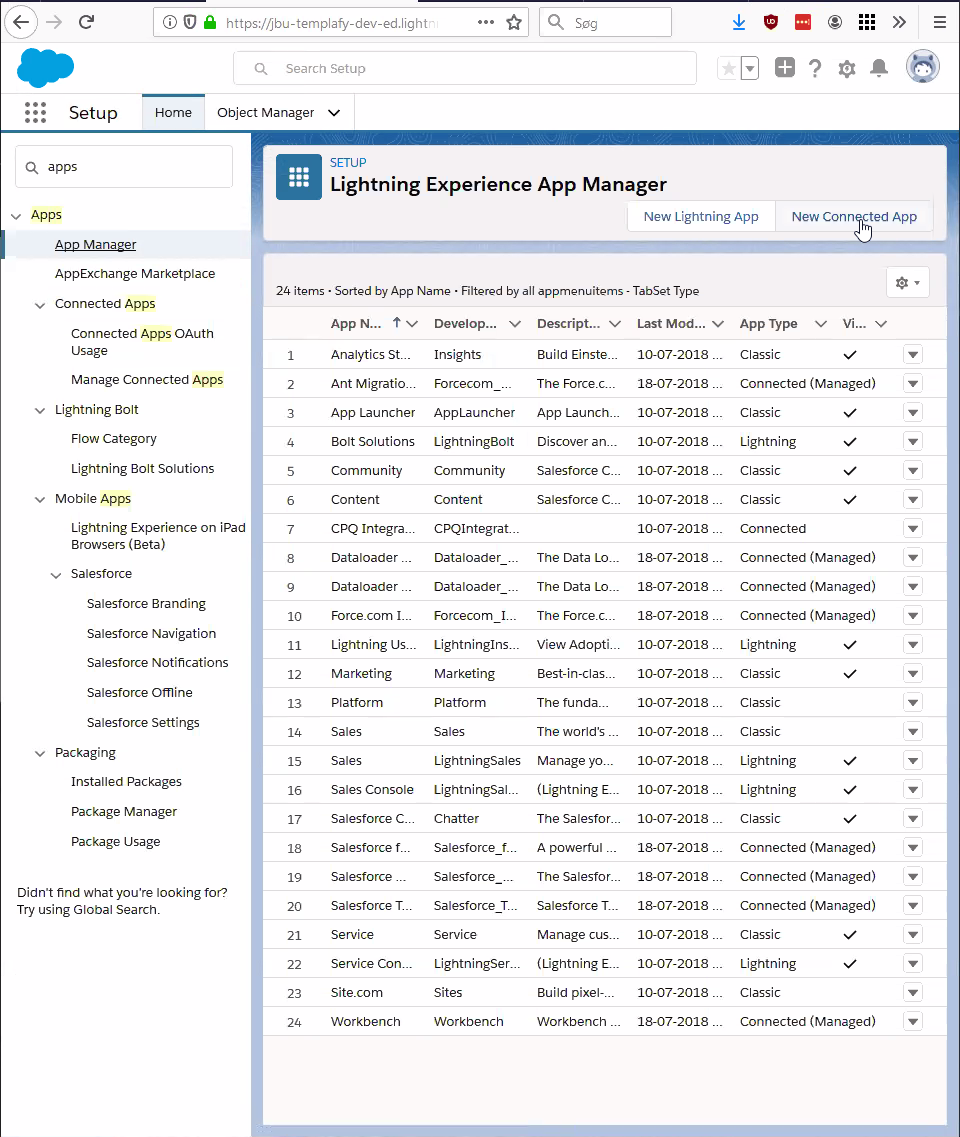
Task: Bookmark this page with the star icon
Action: coord(514,22)
